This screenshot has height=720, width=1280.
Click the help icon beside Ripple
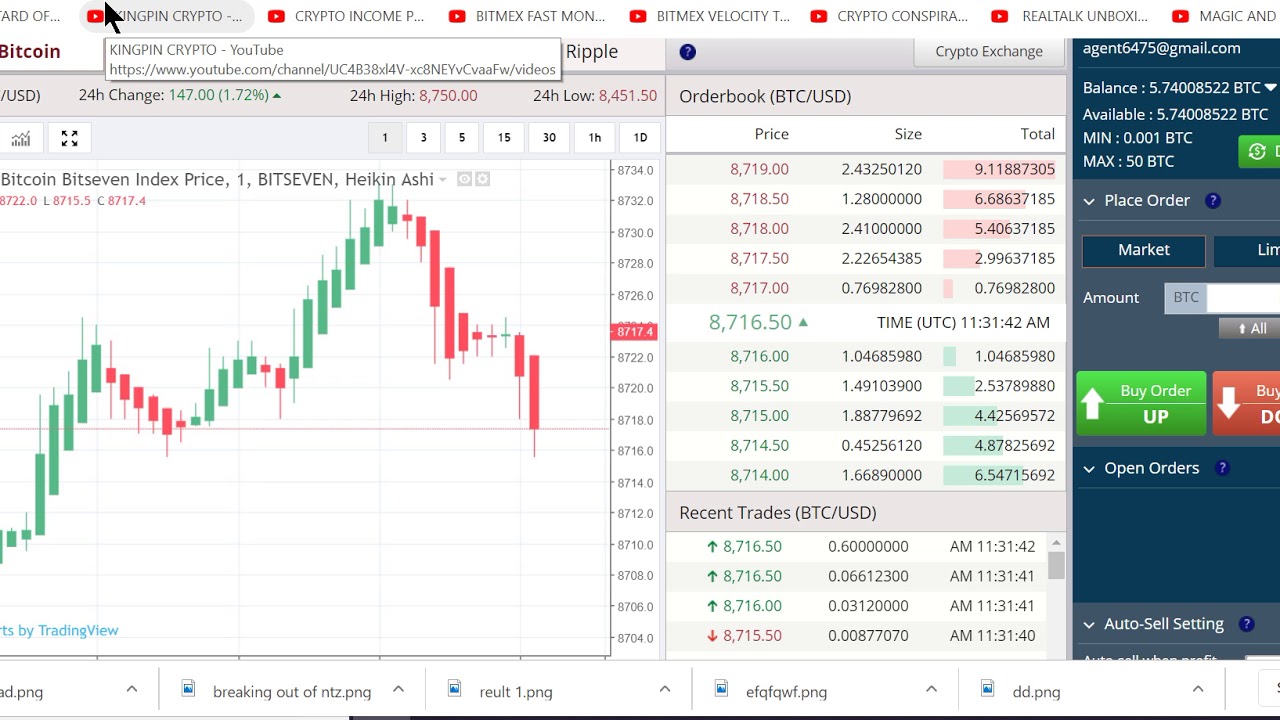tap(687, 52)
